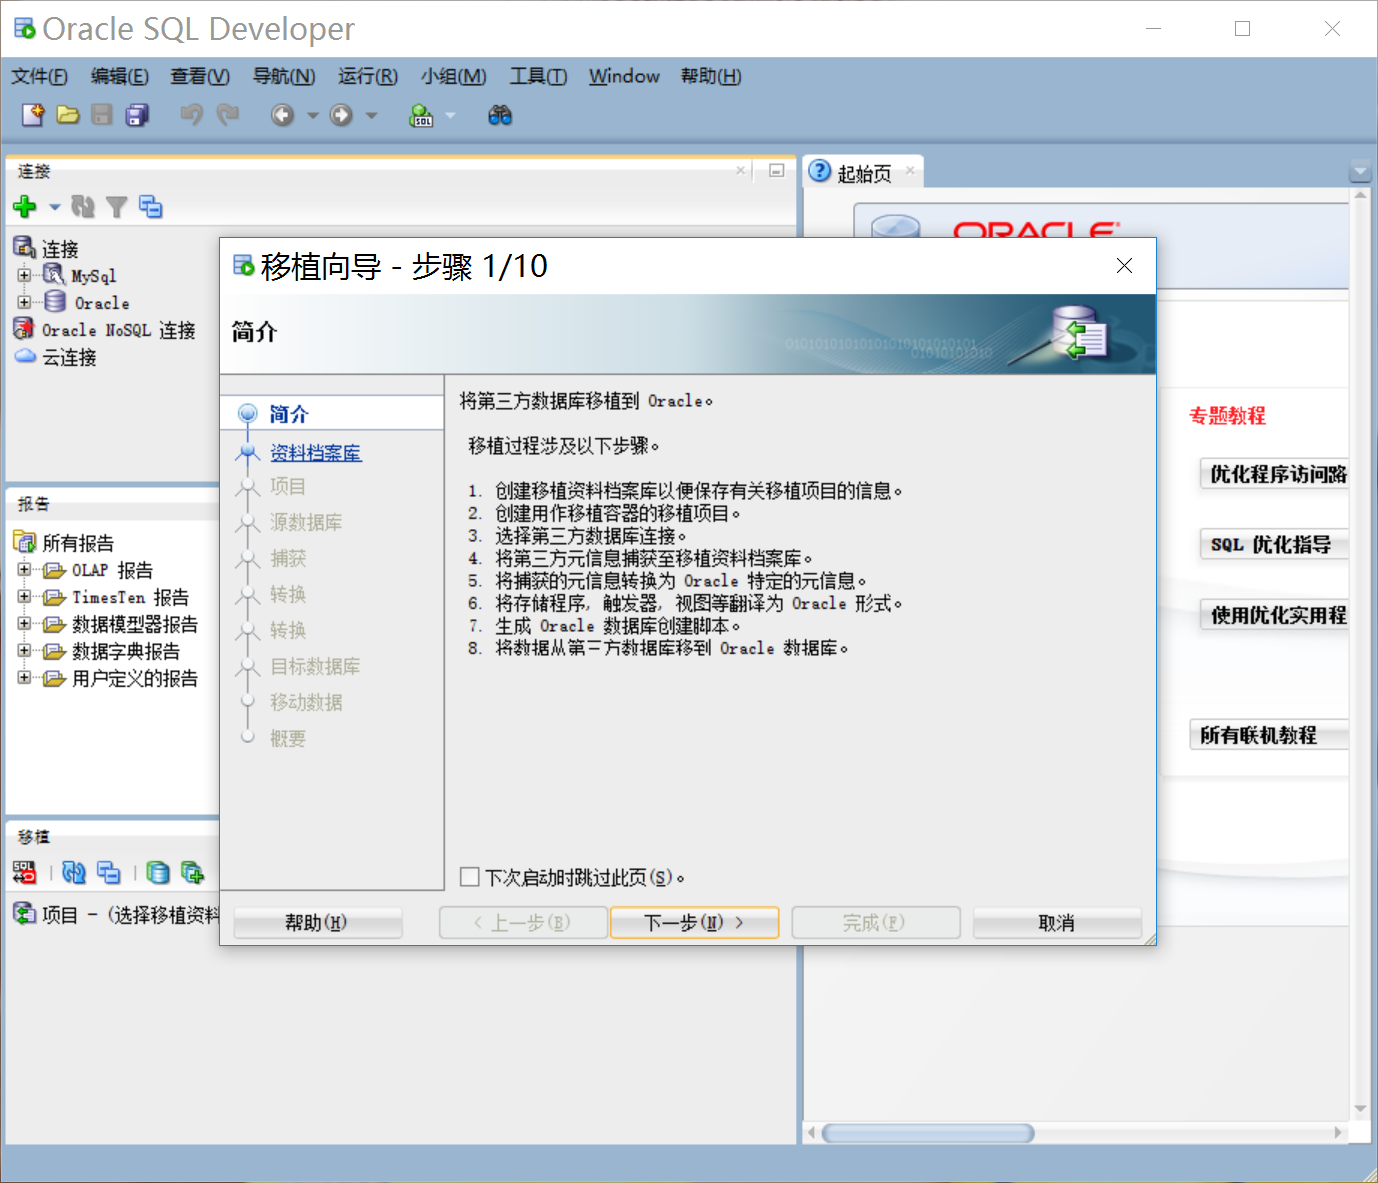Image resolution: width=1378 pixels, height=1183 pixels.
Task: Click the Forward navigation arrow icon
Action: [341, 115]
